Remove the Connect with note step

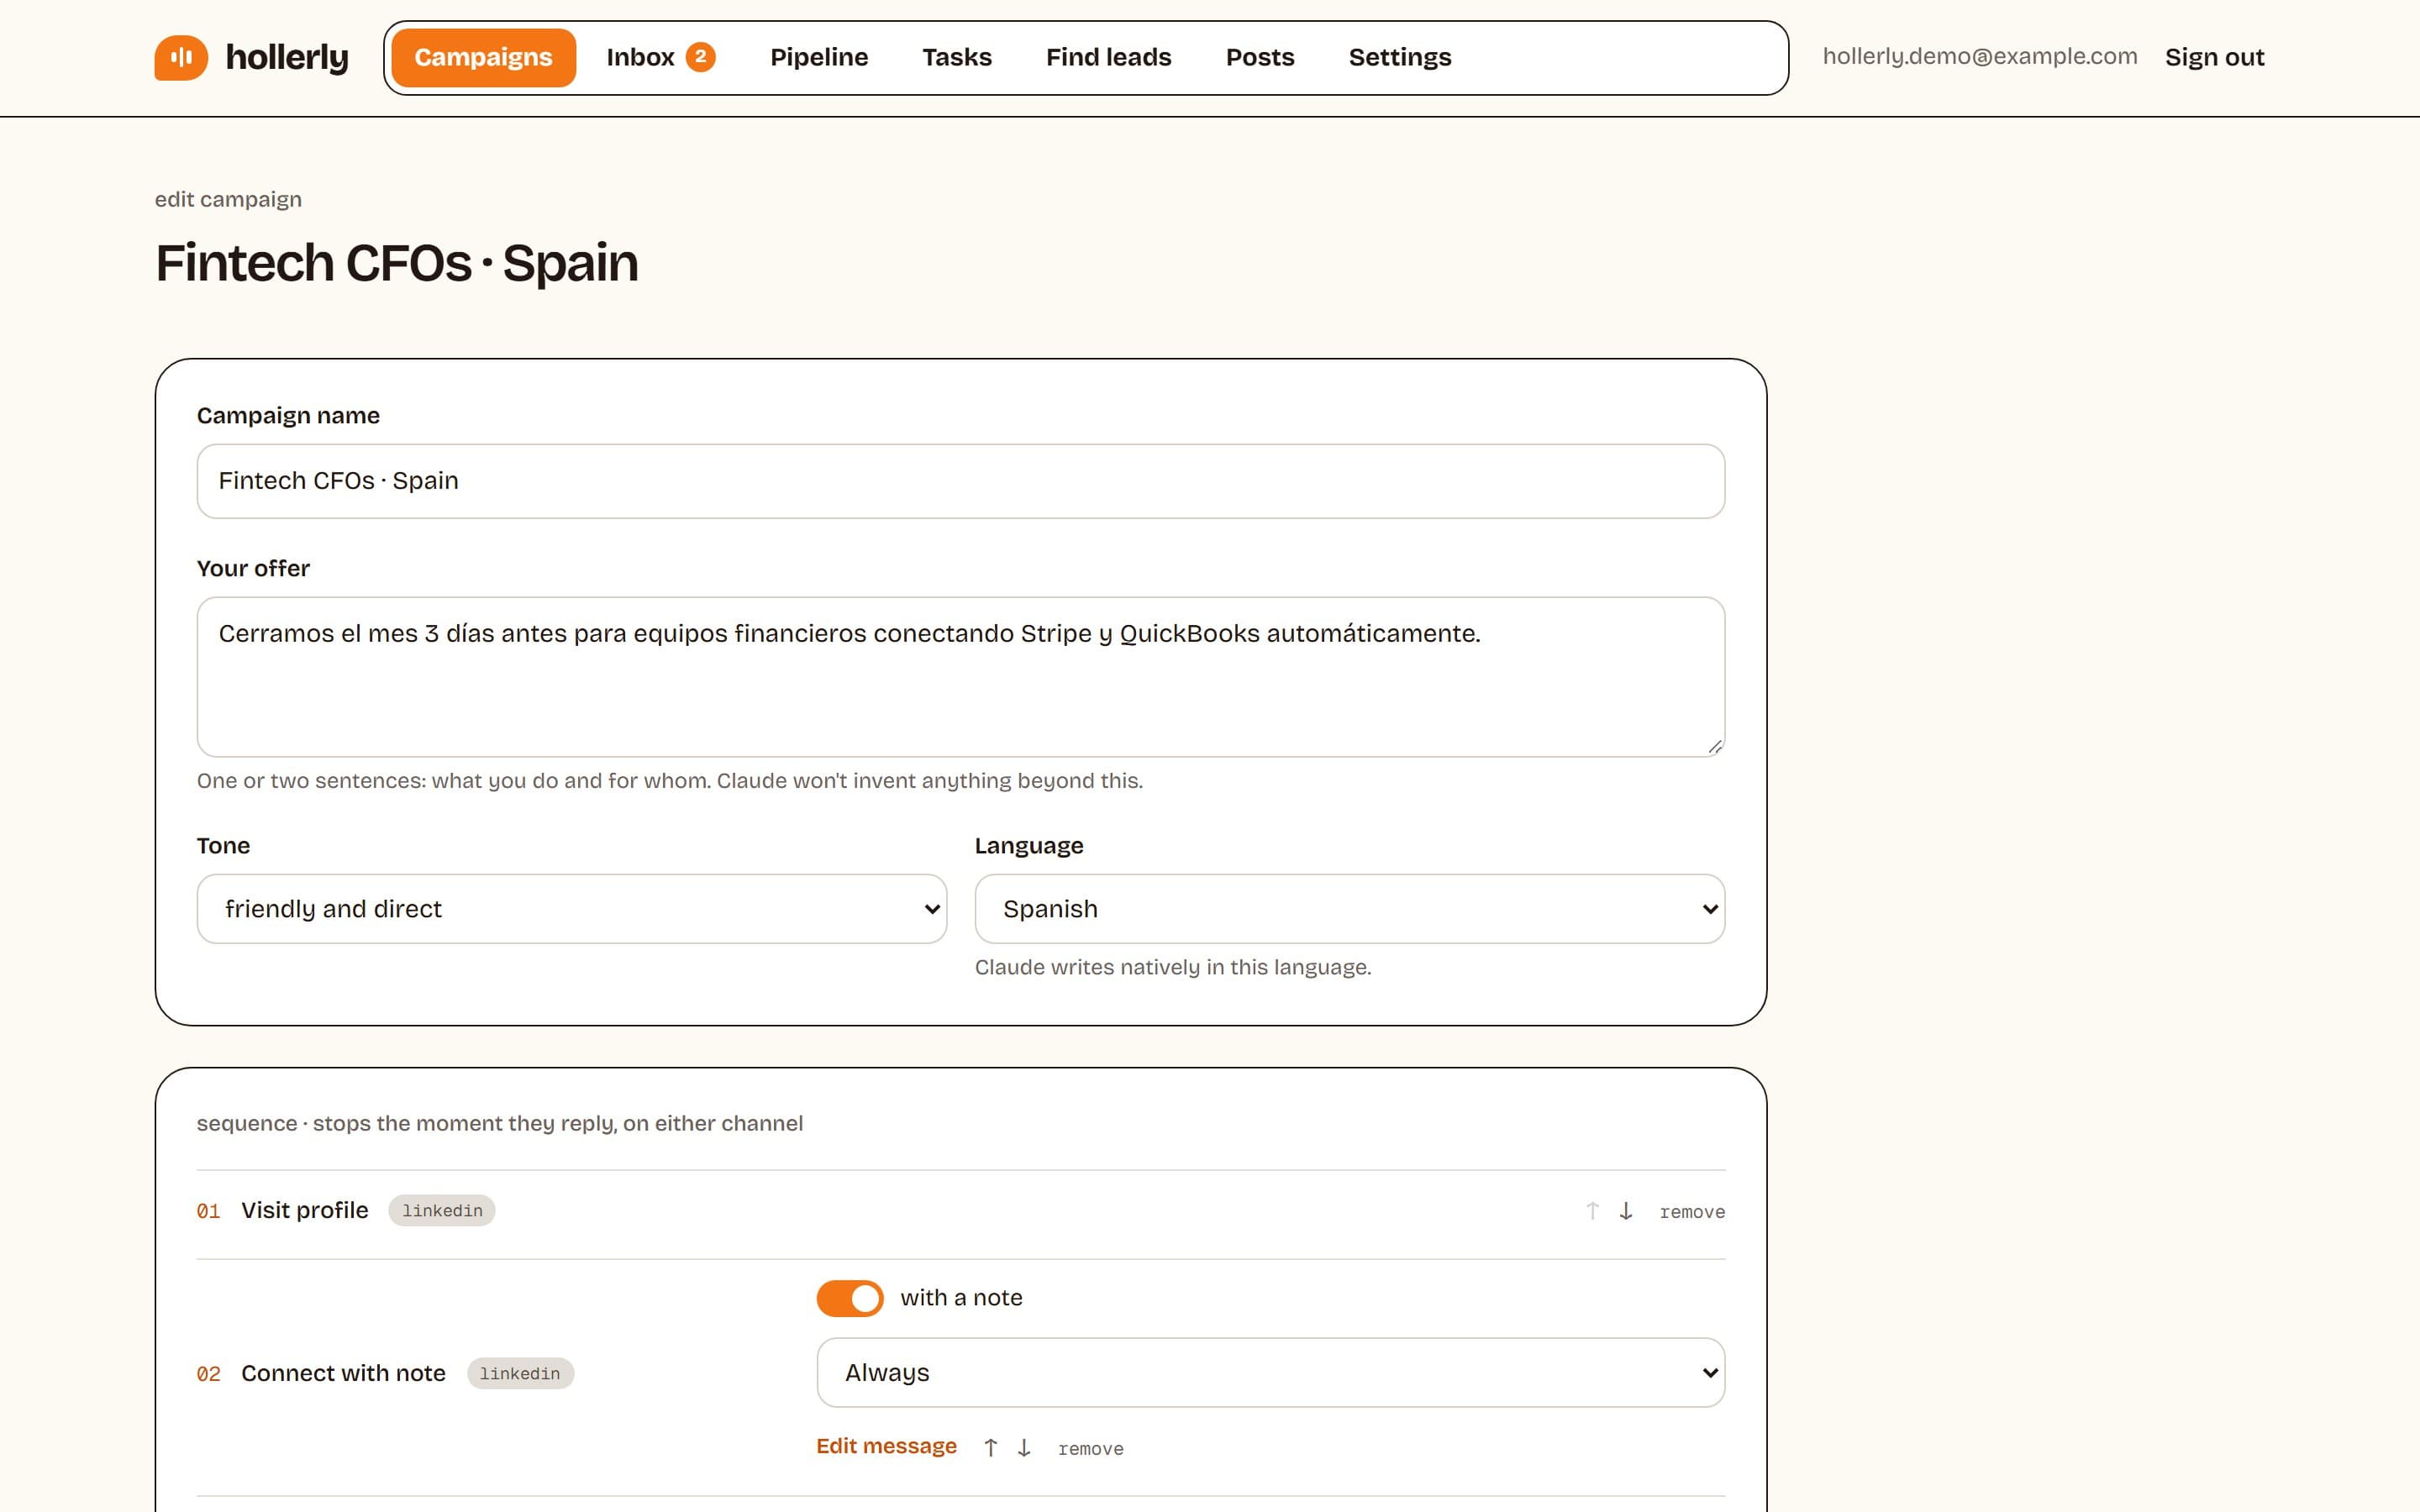tap(1090, 1449)
